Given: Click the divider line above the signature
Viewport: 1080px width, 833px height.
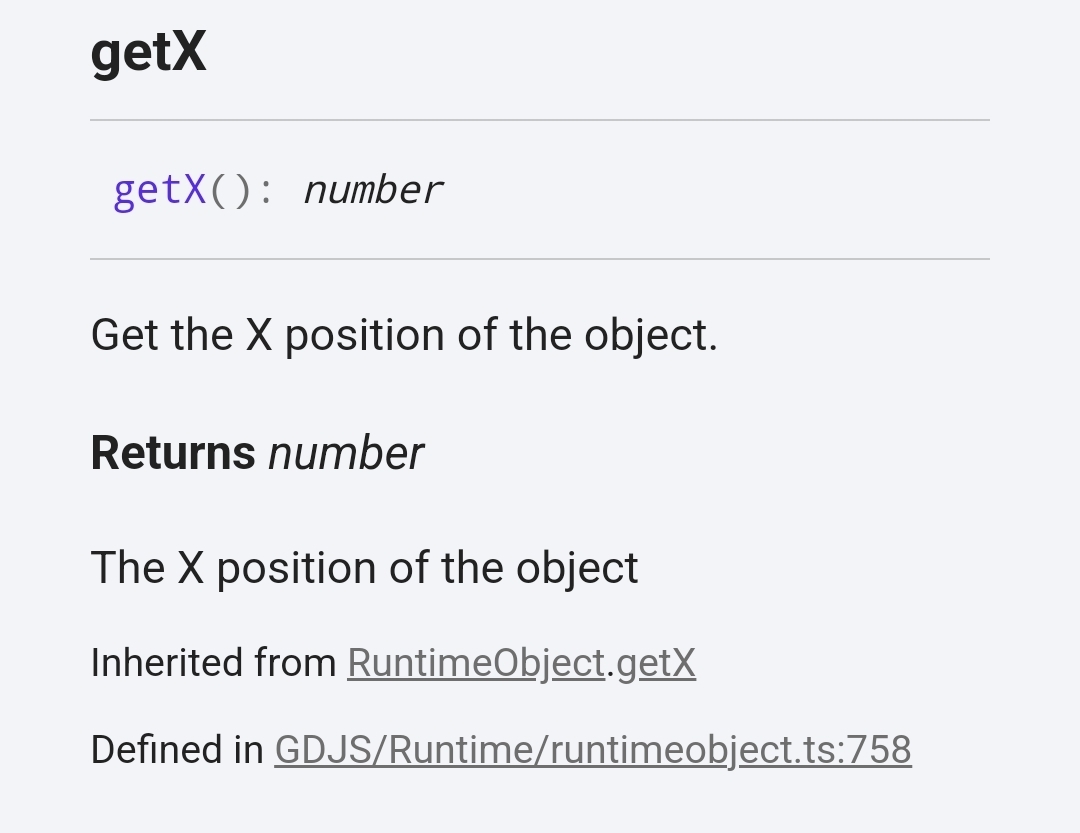Looking at the screenshot, I should coord(540,120).
